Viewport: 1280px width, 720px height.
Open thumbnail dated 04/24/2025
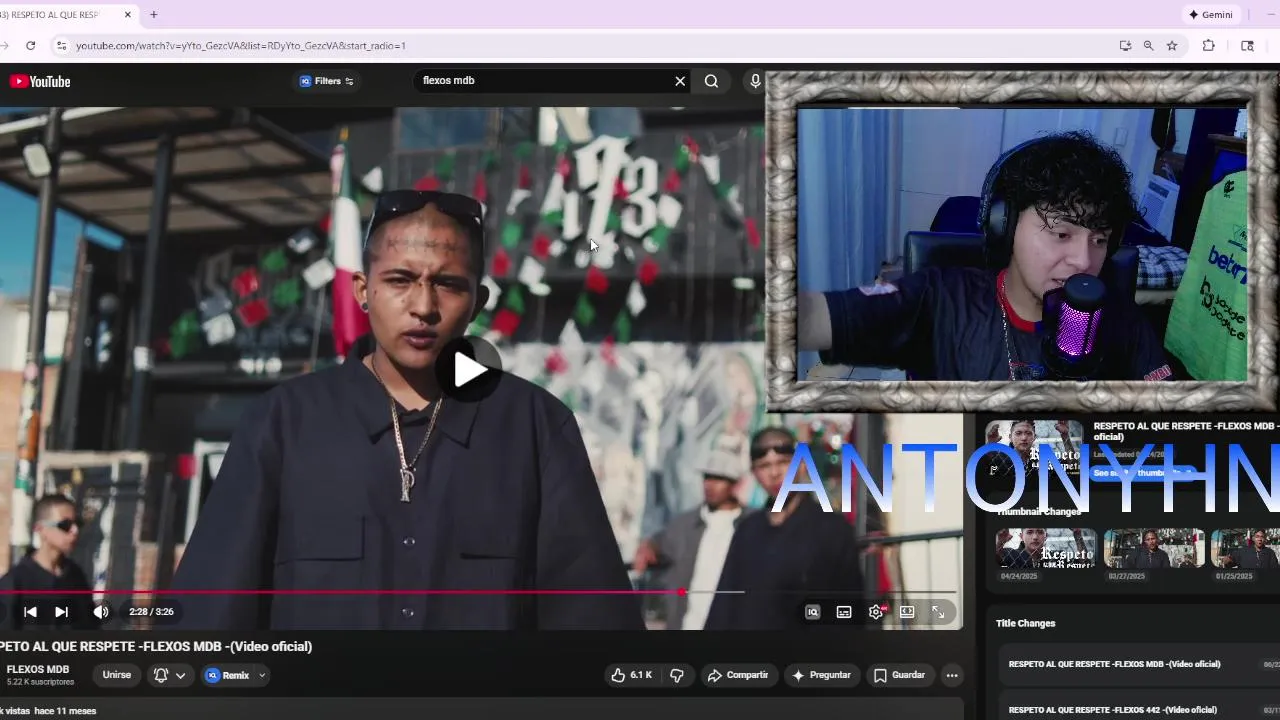pos(1045,548)
